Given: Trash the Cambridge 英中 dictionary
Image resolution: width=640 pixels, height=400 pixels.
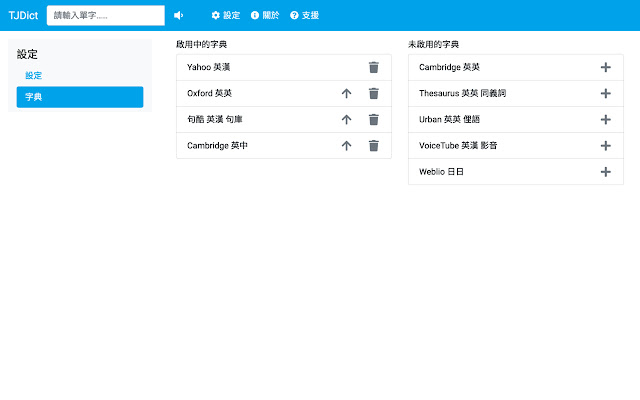Looking at the screenshot, I should pos(373,145).
